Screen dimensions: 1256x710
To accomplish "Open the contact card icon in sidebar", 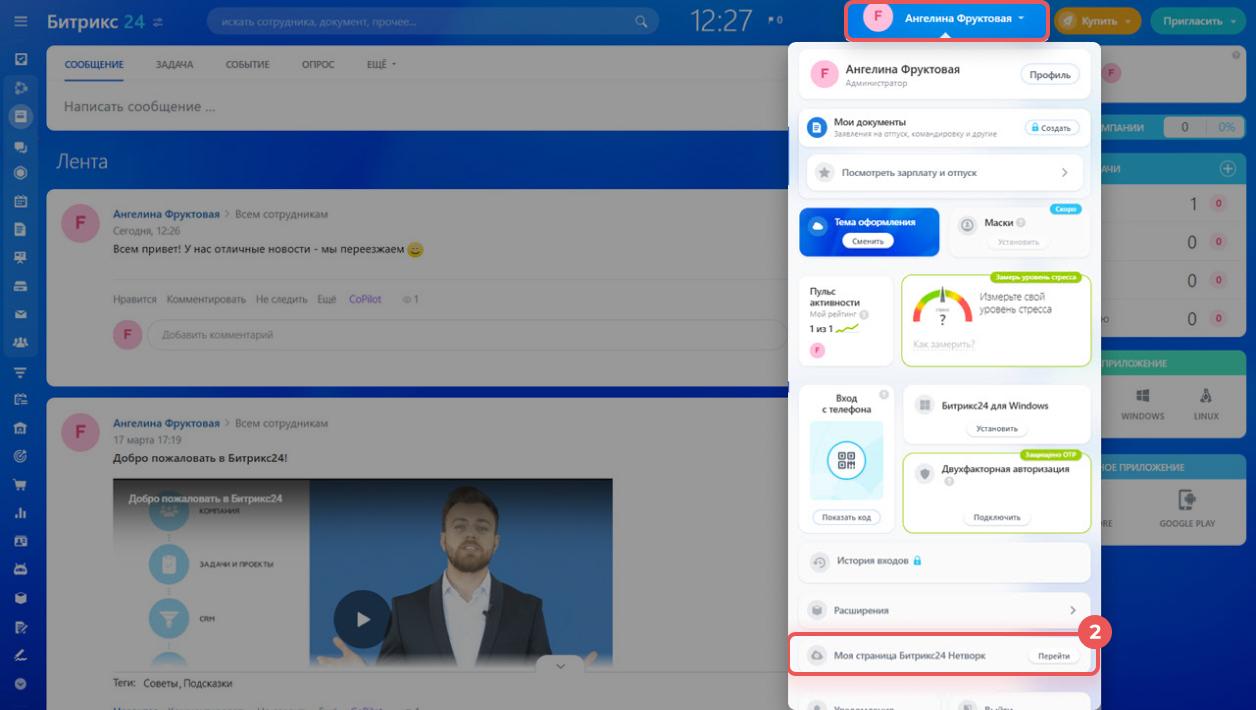I will click(x=20, y=541).
